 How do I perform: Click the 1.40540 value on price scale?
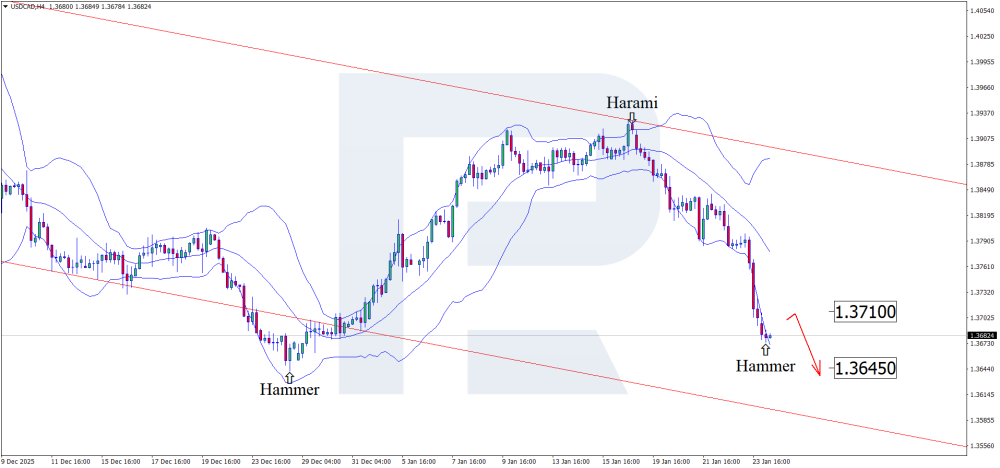[x=980, y=10]
